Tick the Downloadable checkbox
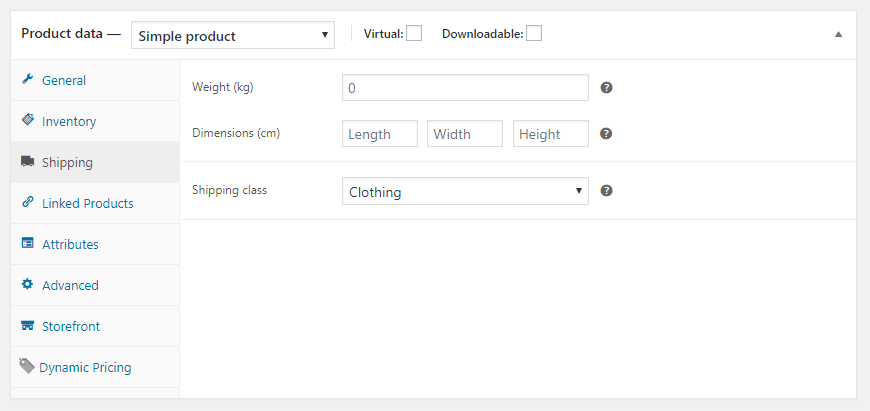The width and height of the screenshot is (870, 411). coord(534,34)
